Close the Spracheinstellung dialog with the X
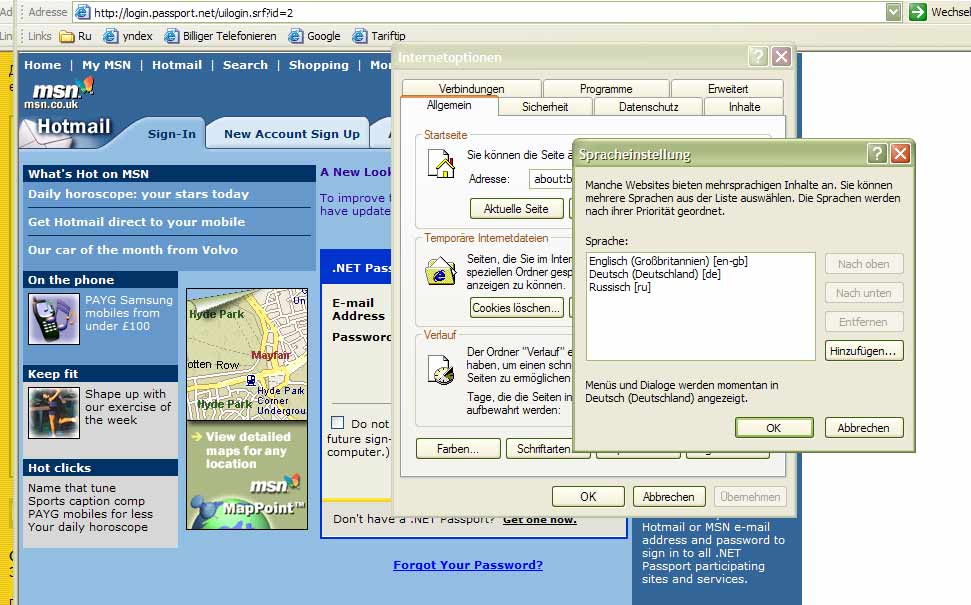Screen dimensions: 971x605 [900, 153]
